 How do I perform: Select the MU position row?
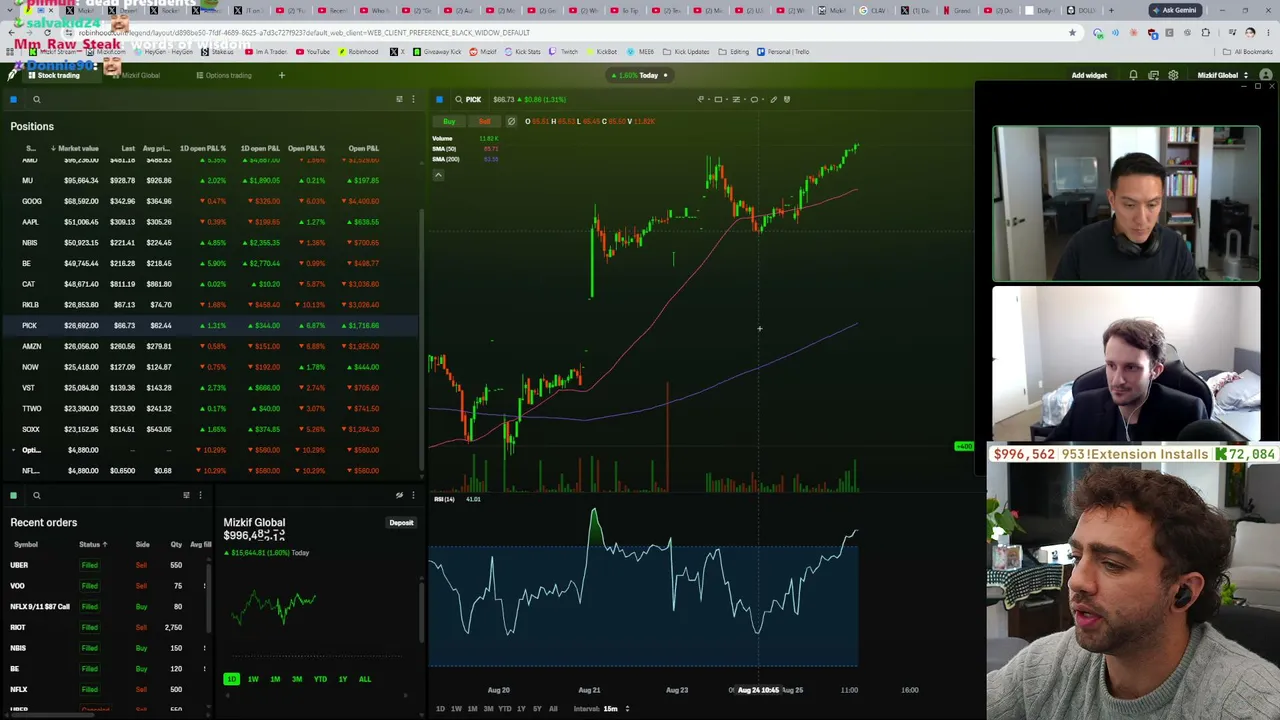[212, 181]
